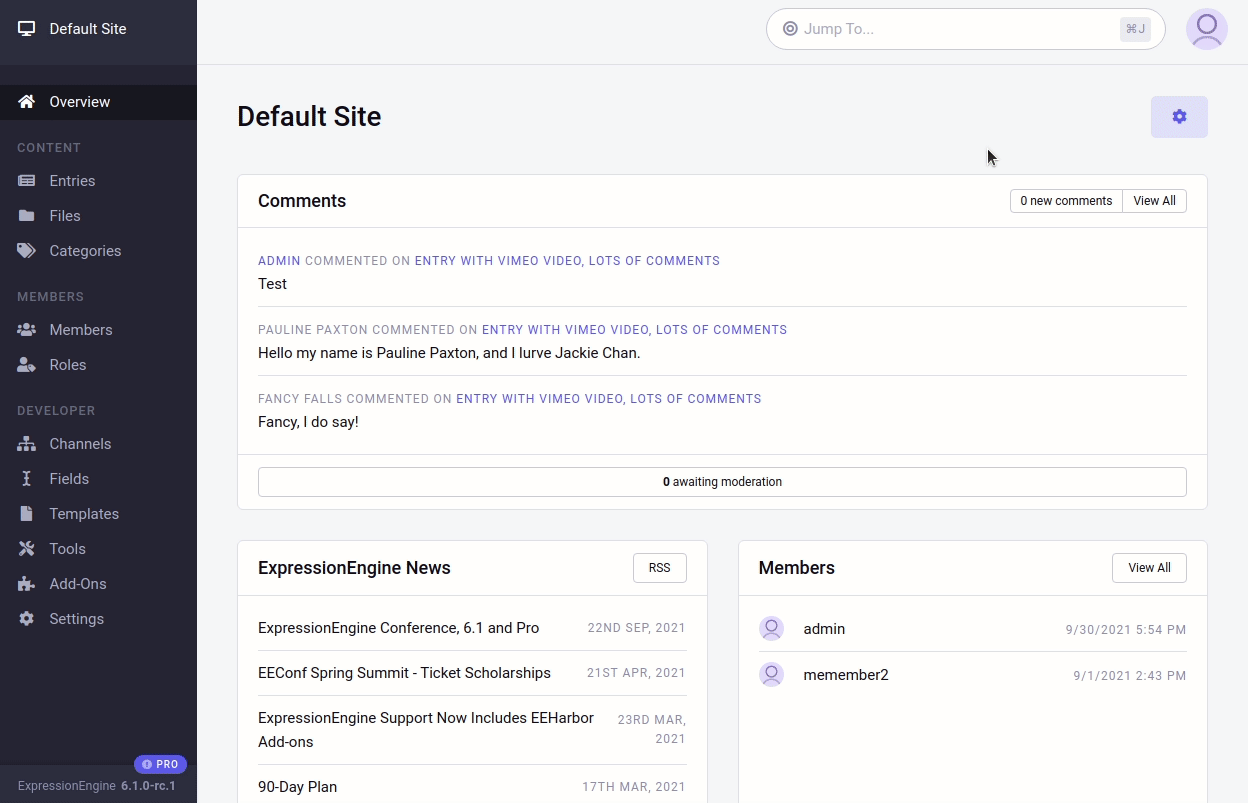This screenshot has width=1248, height=803.
Task: Click the Roles user-tag icon
Action: pyautogui.click(x=27, y=365)
